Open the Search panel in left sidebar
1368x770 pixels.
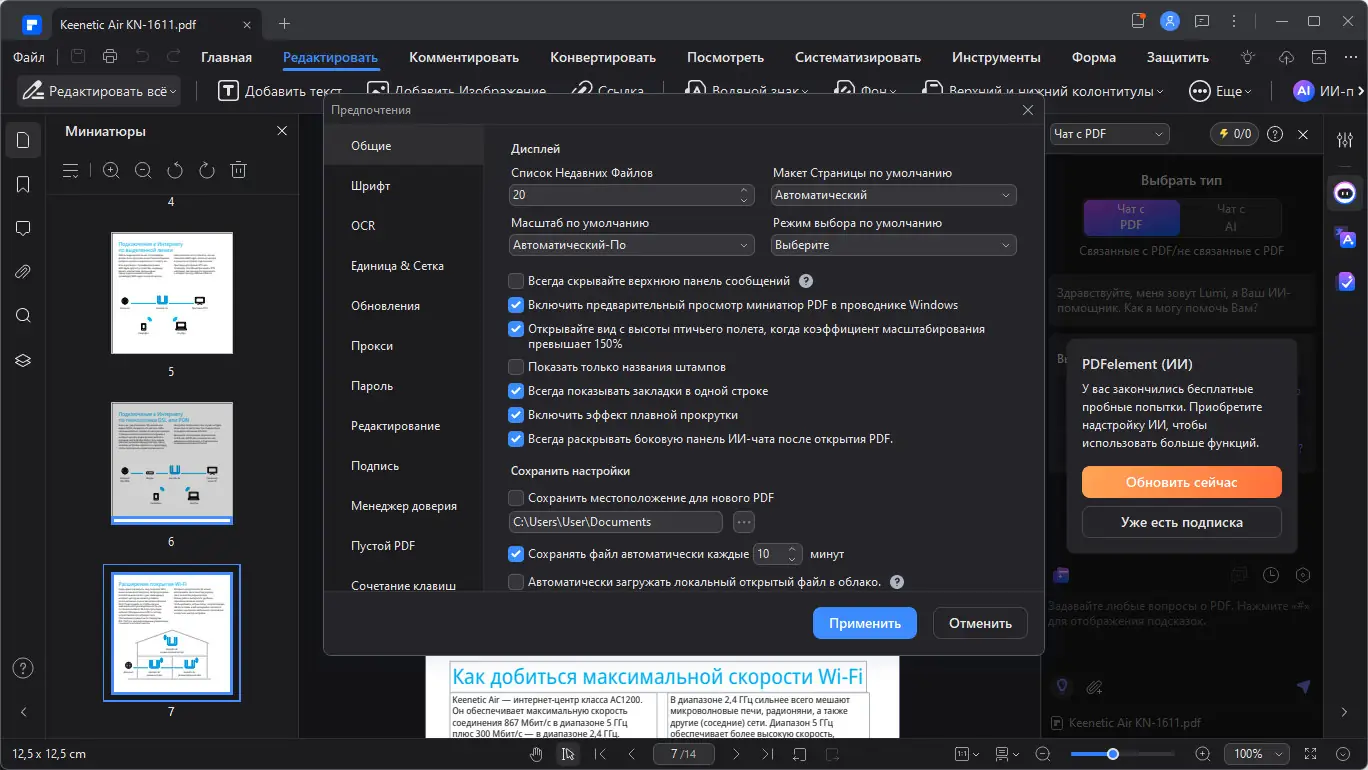pos(23,316)
